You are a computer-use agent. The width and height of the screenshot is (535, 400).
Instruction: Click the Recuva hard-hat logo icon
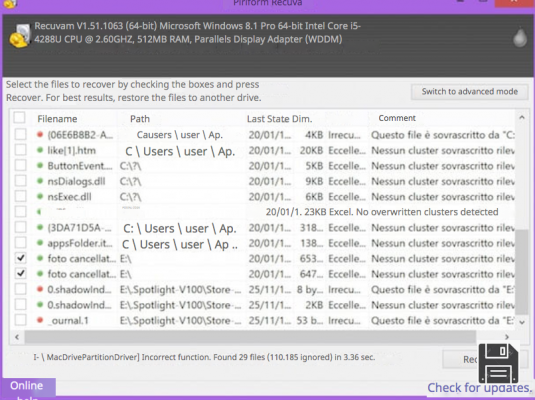[19, 35]
